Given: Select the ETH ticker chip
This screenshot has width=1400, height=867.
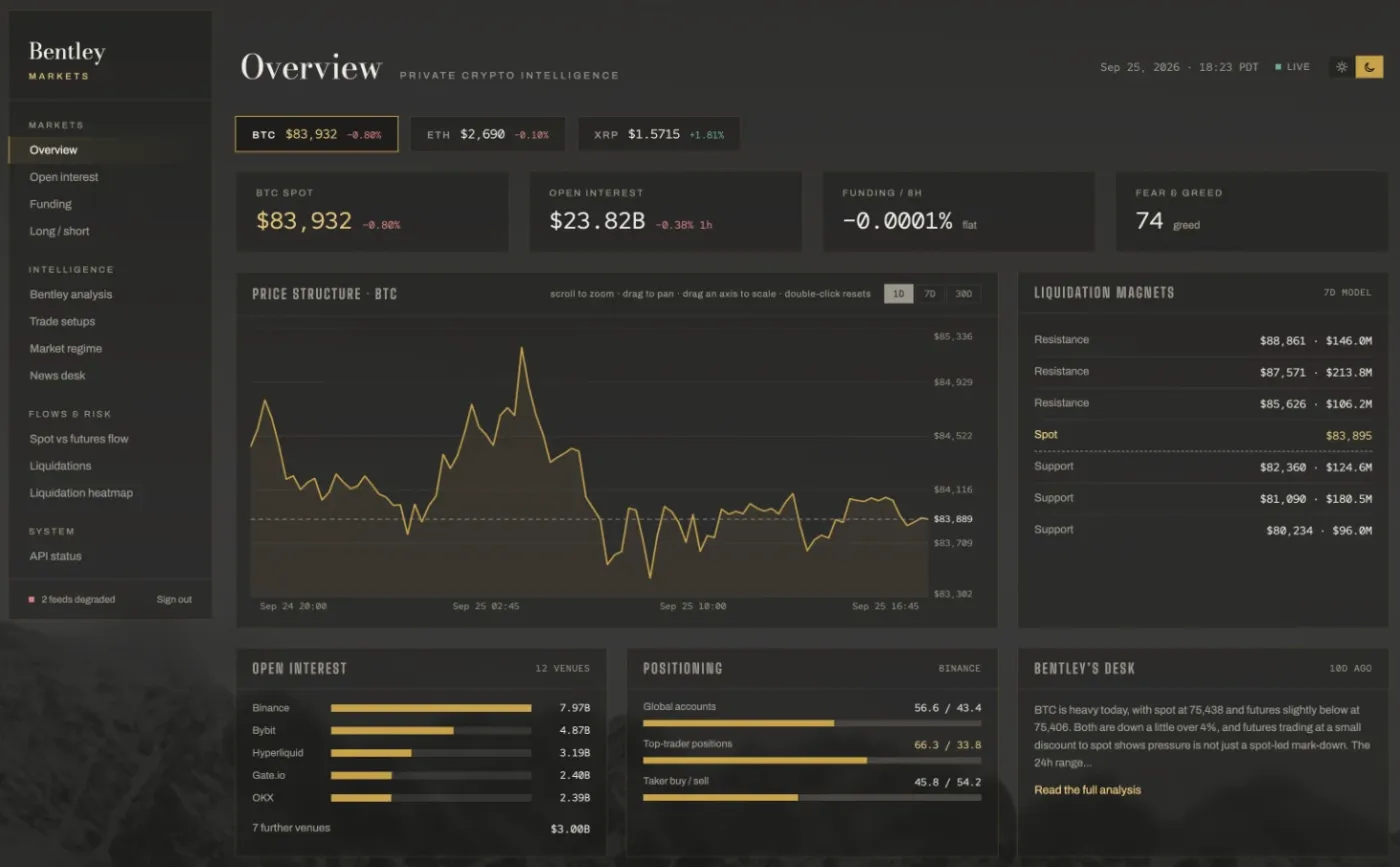Looking at the screenshot, I should click(487, 134).
